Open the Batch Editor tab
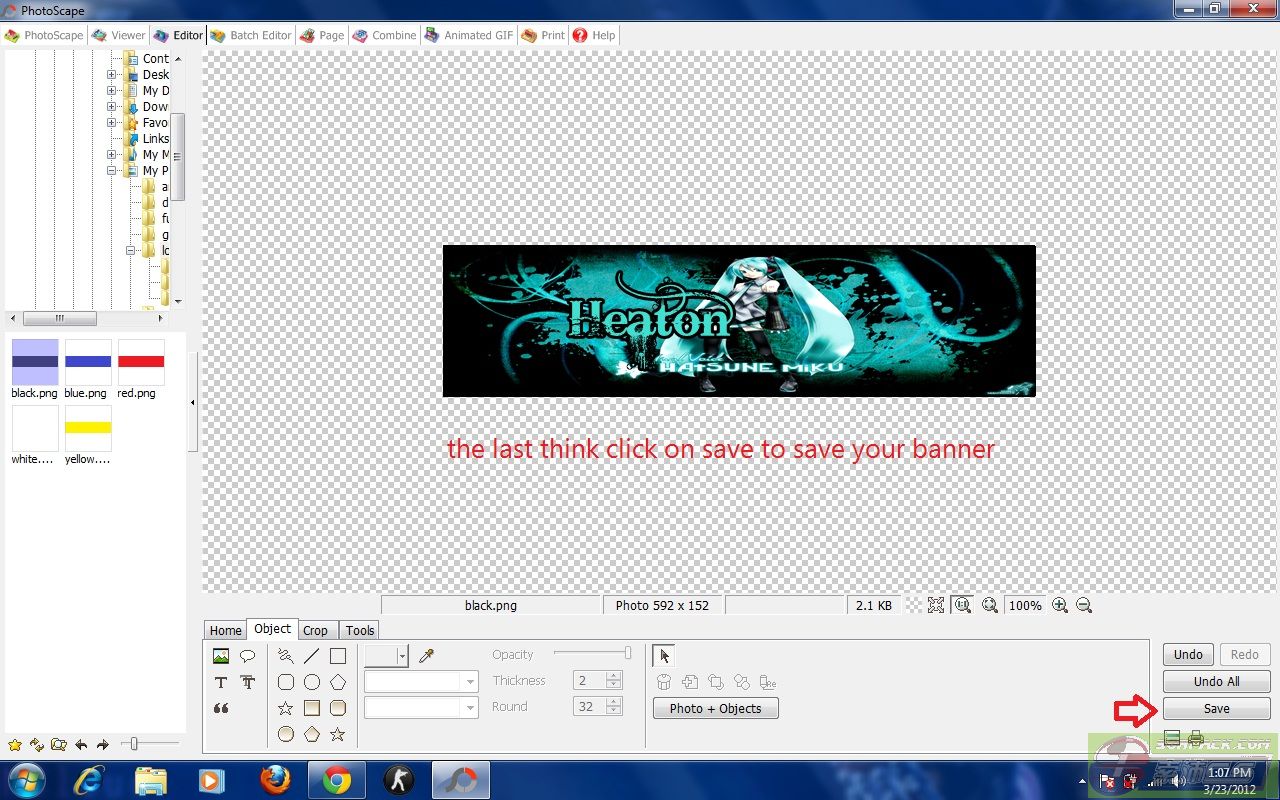1280x800 pixels. [x=250, y=35]
